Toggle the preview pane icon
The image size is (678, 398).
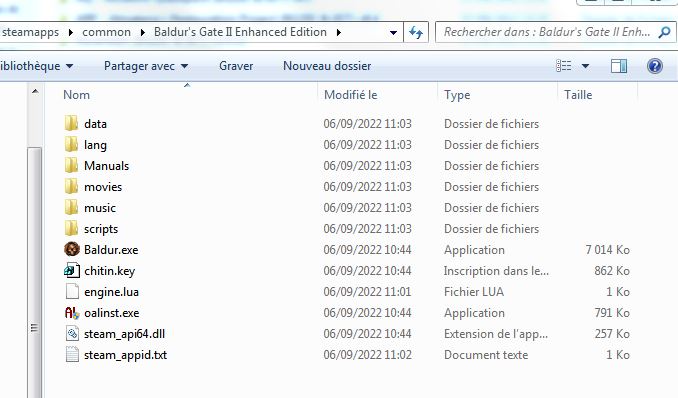(x=619, y=66)
